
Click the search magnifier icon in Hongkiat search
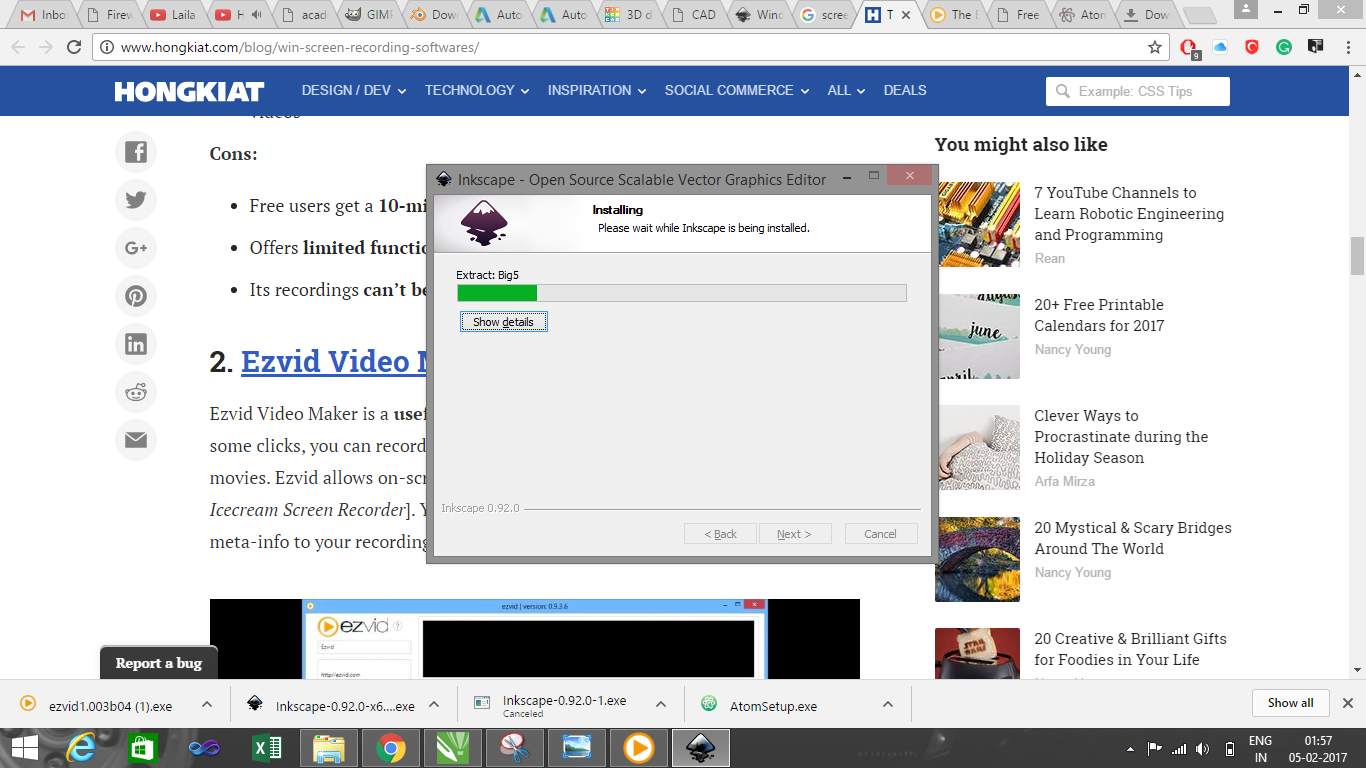point(1061,91)
